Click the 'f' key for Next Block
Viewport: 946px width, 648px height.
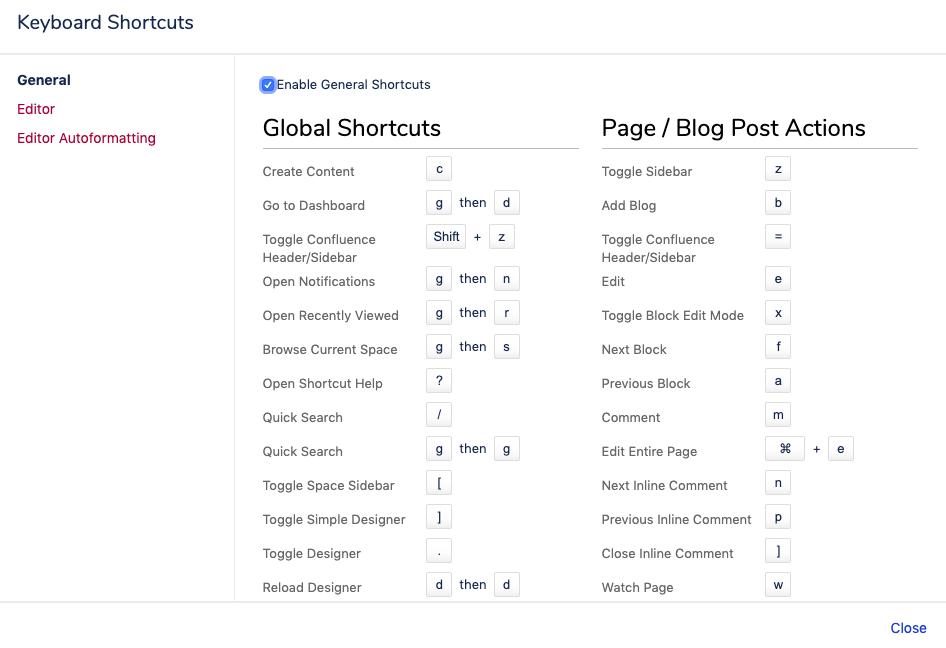pos(778,347)
